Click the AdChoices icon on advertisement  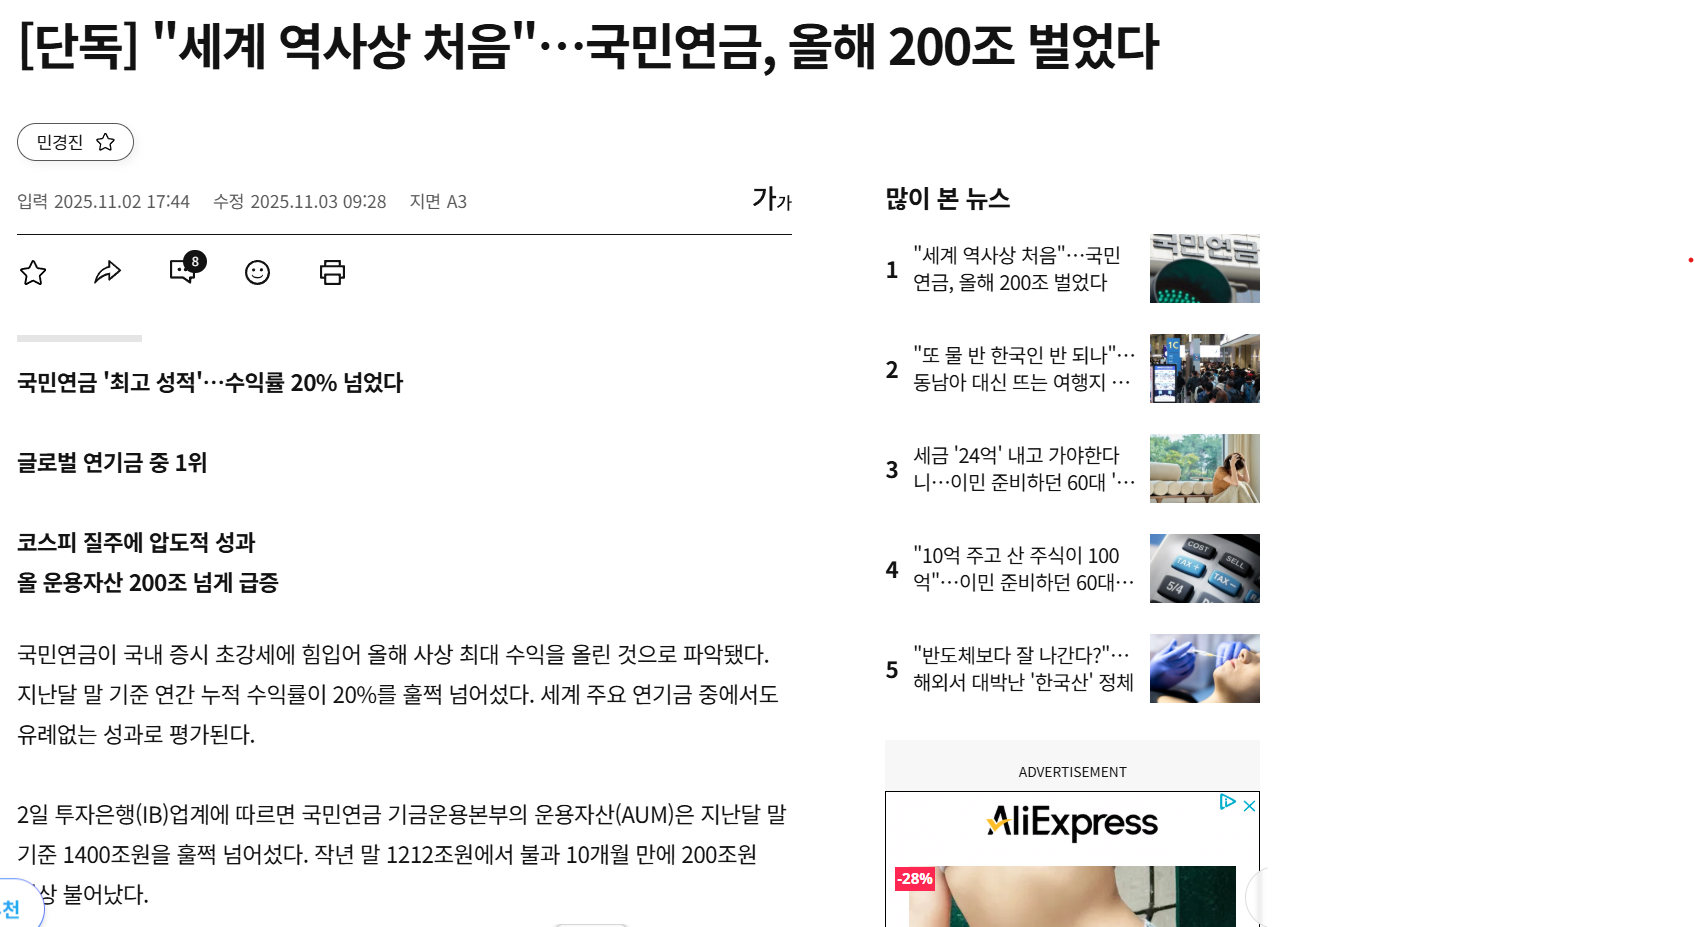(x=1227, y=802)
